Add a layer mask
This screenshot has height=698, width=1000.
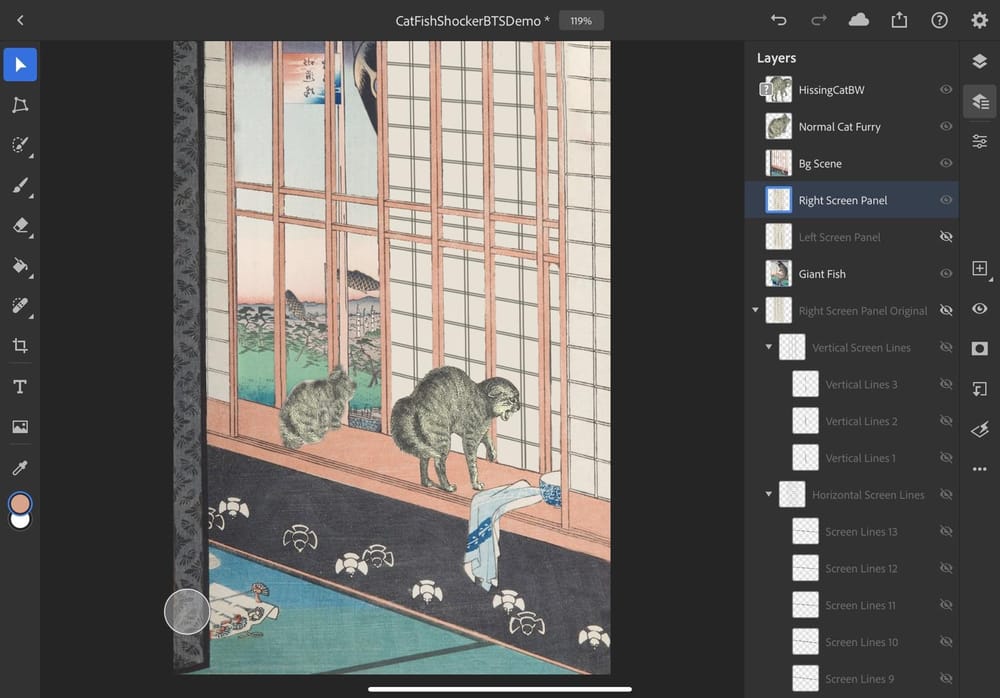[980, 348]
